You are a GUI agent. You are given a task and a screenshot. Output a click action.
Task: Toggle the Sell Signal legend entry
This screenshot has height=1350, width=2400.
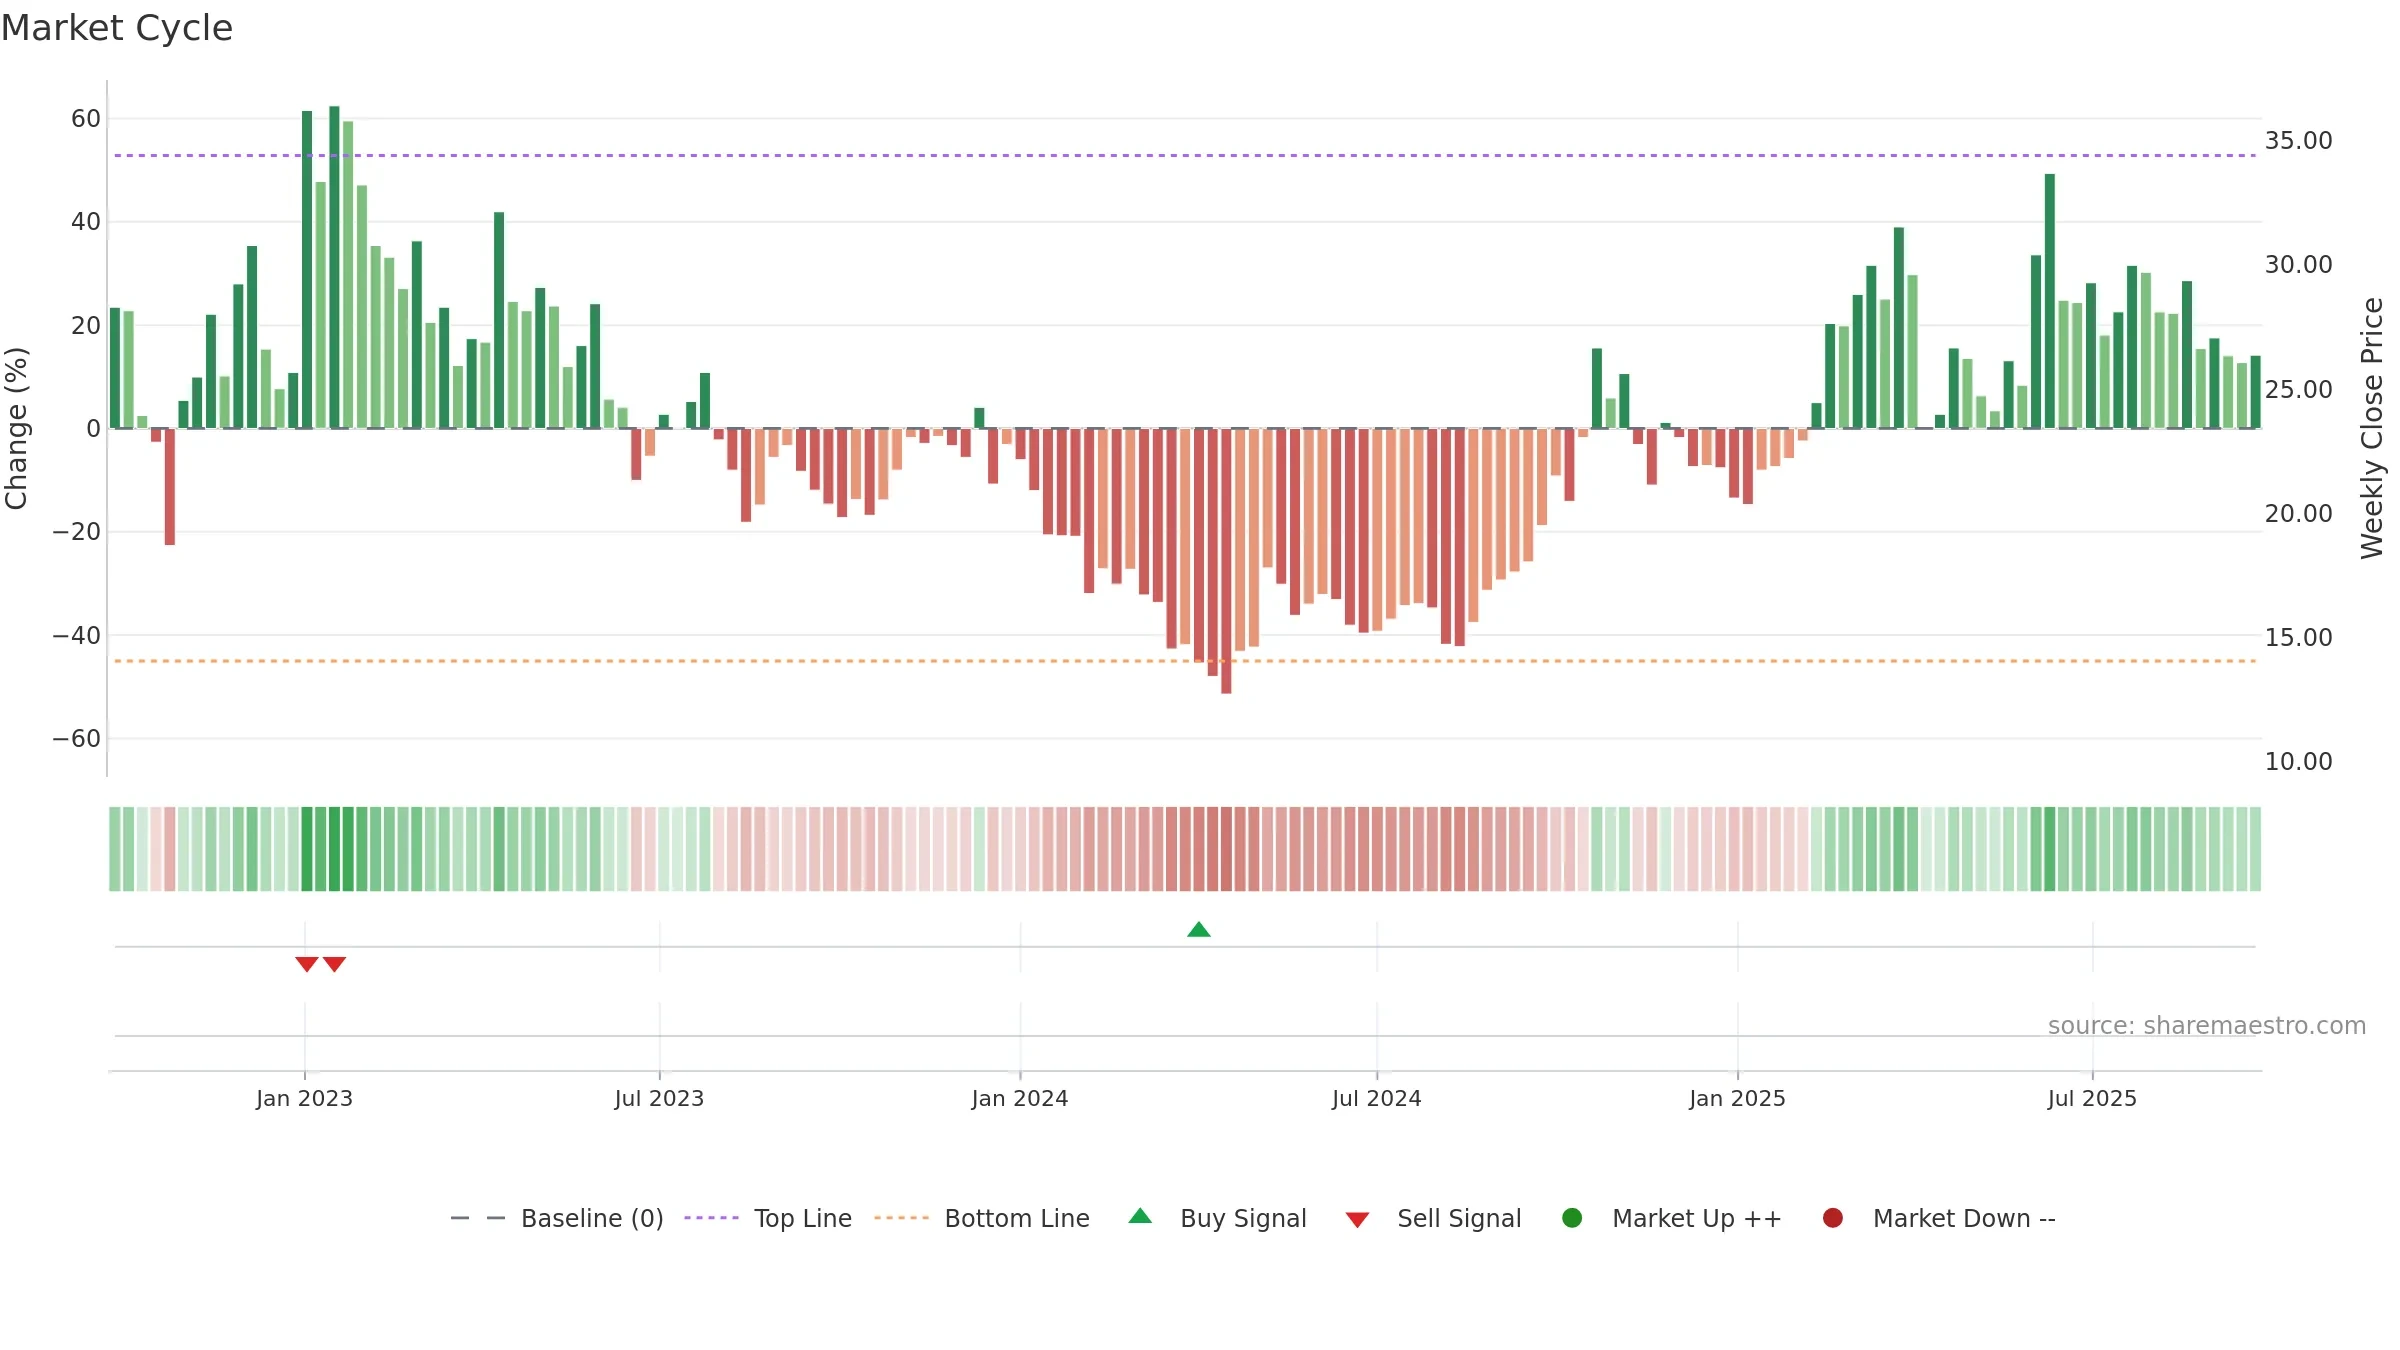point(1433,1218)
